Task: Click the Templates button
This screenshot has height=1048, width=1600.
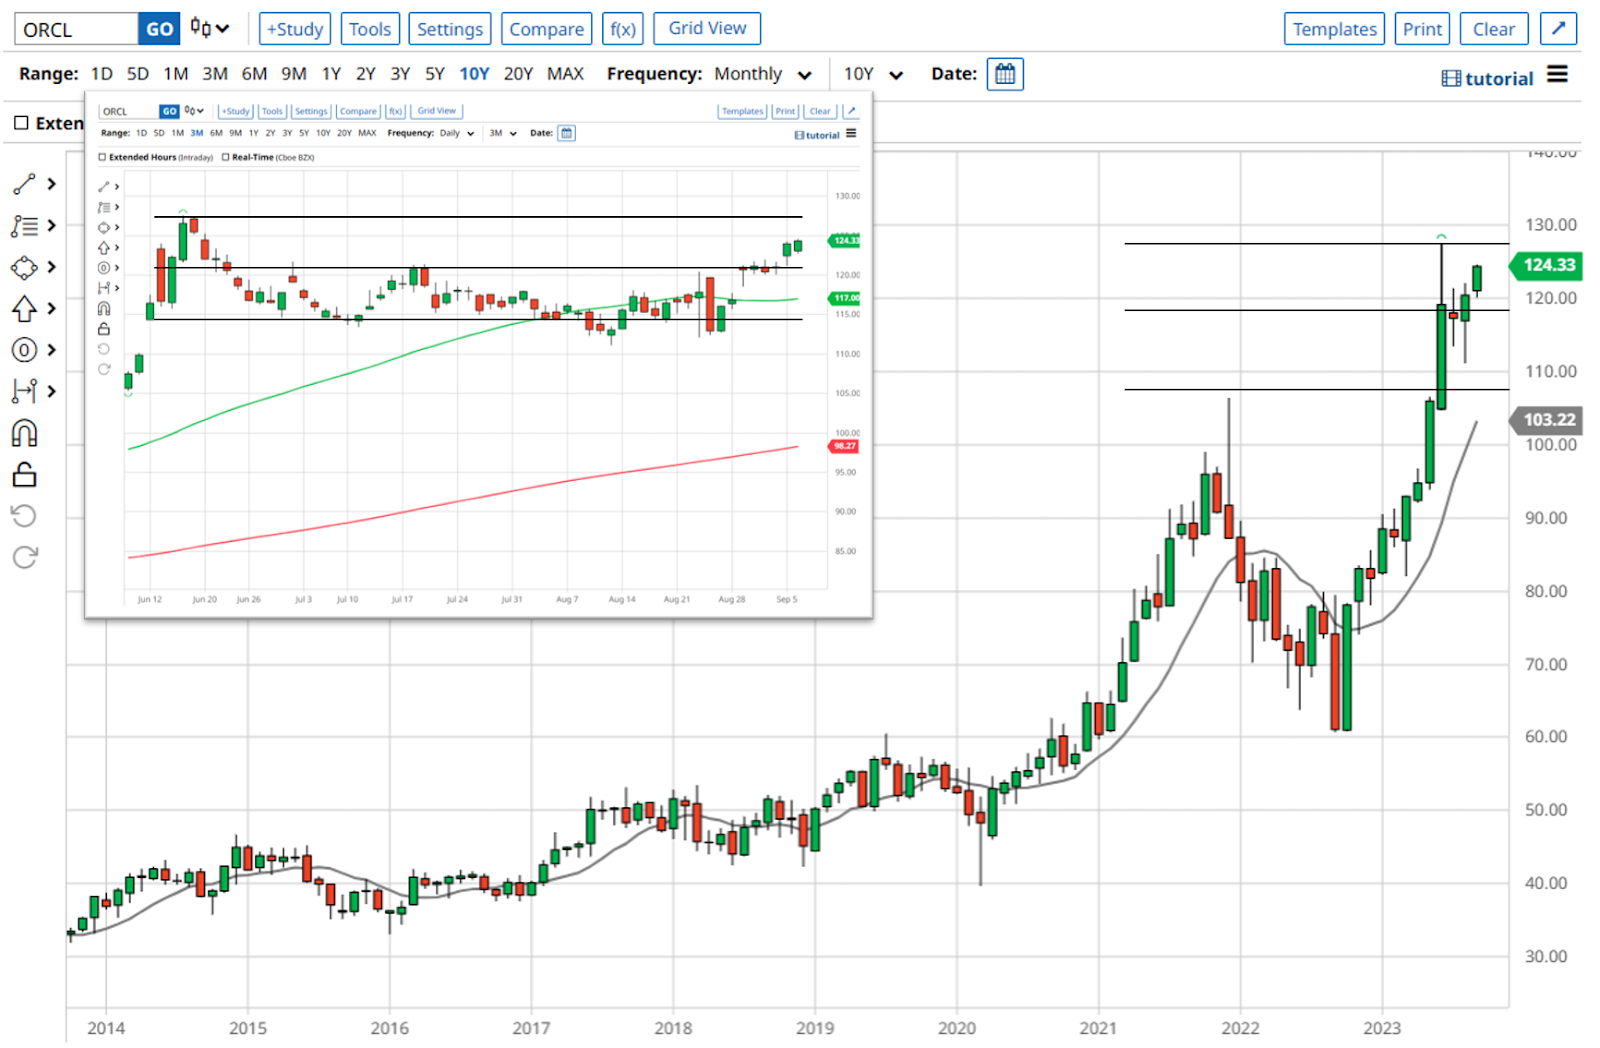Action: coord(1333,28)
